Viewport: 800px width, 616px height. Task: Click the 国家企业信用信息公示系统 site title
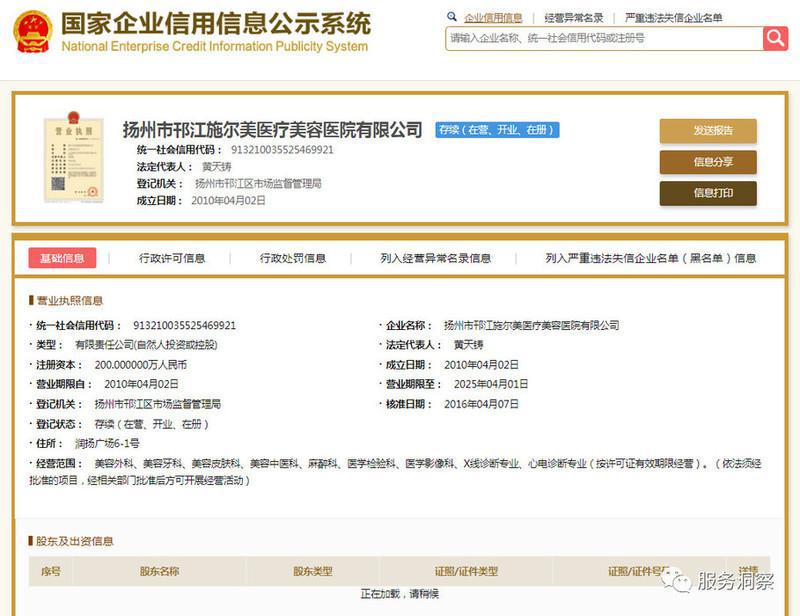215,24
